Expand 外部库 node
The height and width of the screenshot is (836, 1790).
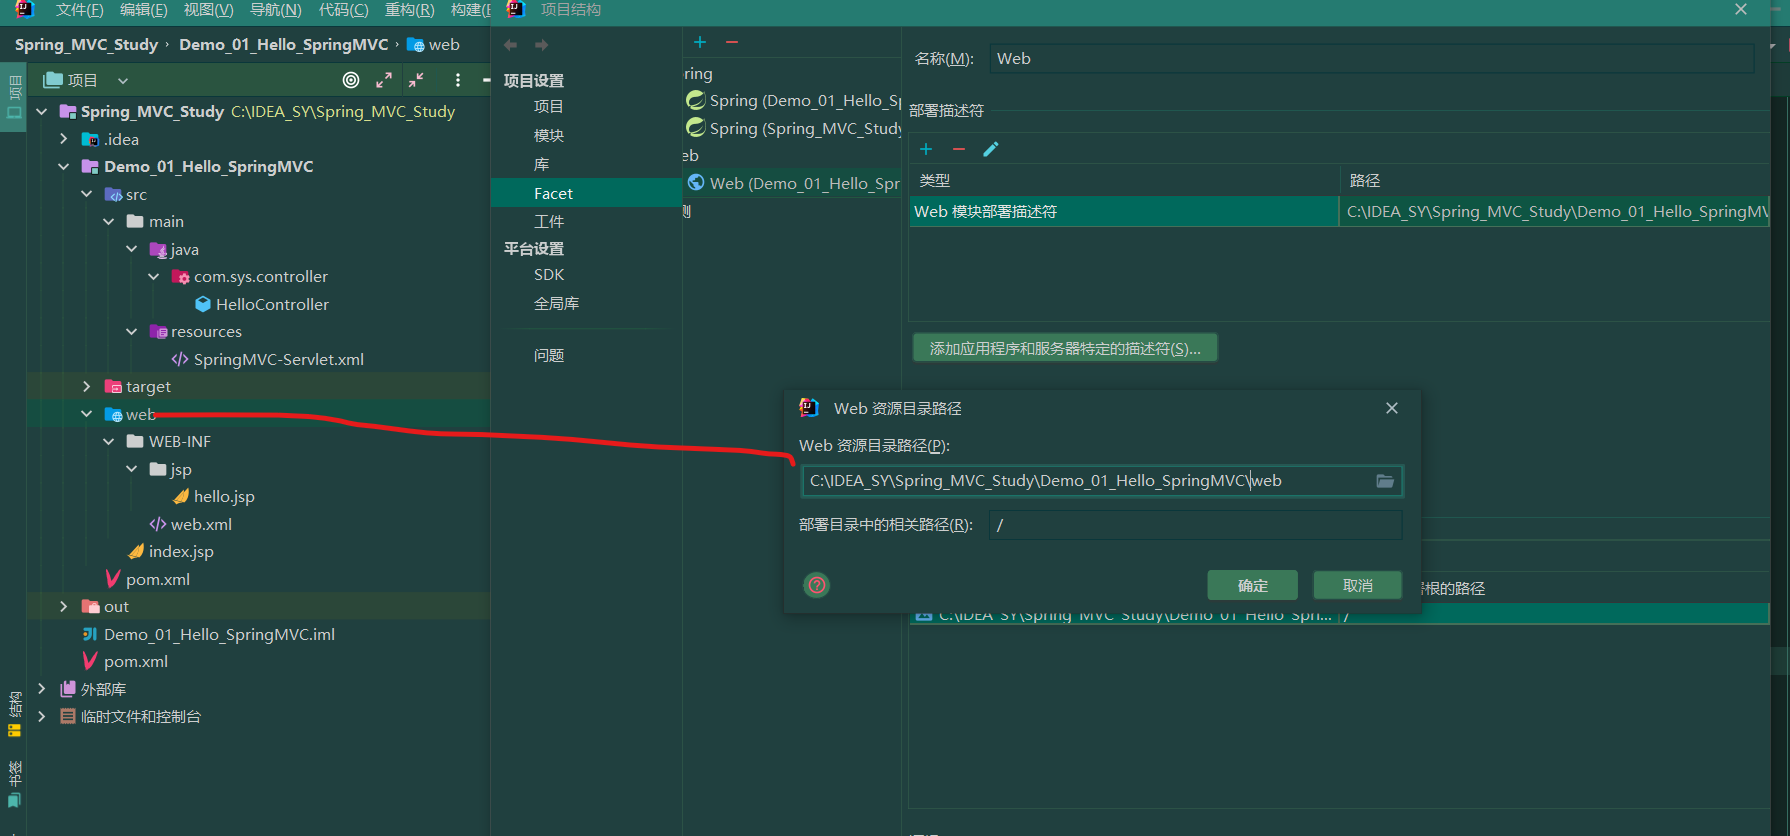[x=41, y=689]
